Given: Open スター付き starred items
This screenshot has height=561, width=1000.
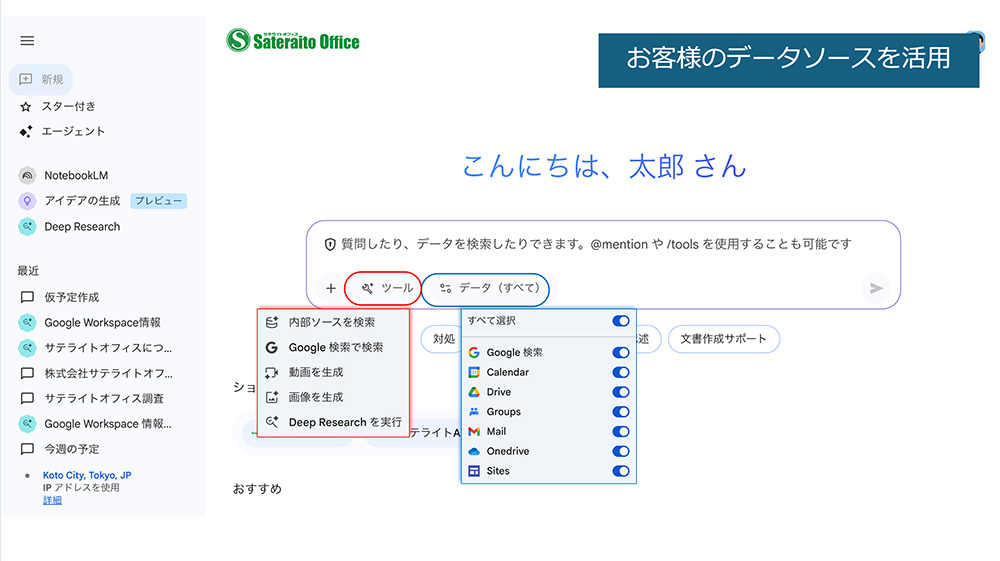Looking at the screenshot, I should pos(68,106).
